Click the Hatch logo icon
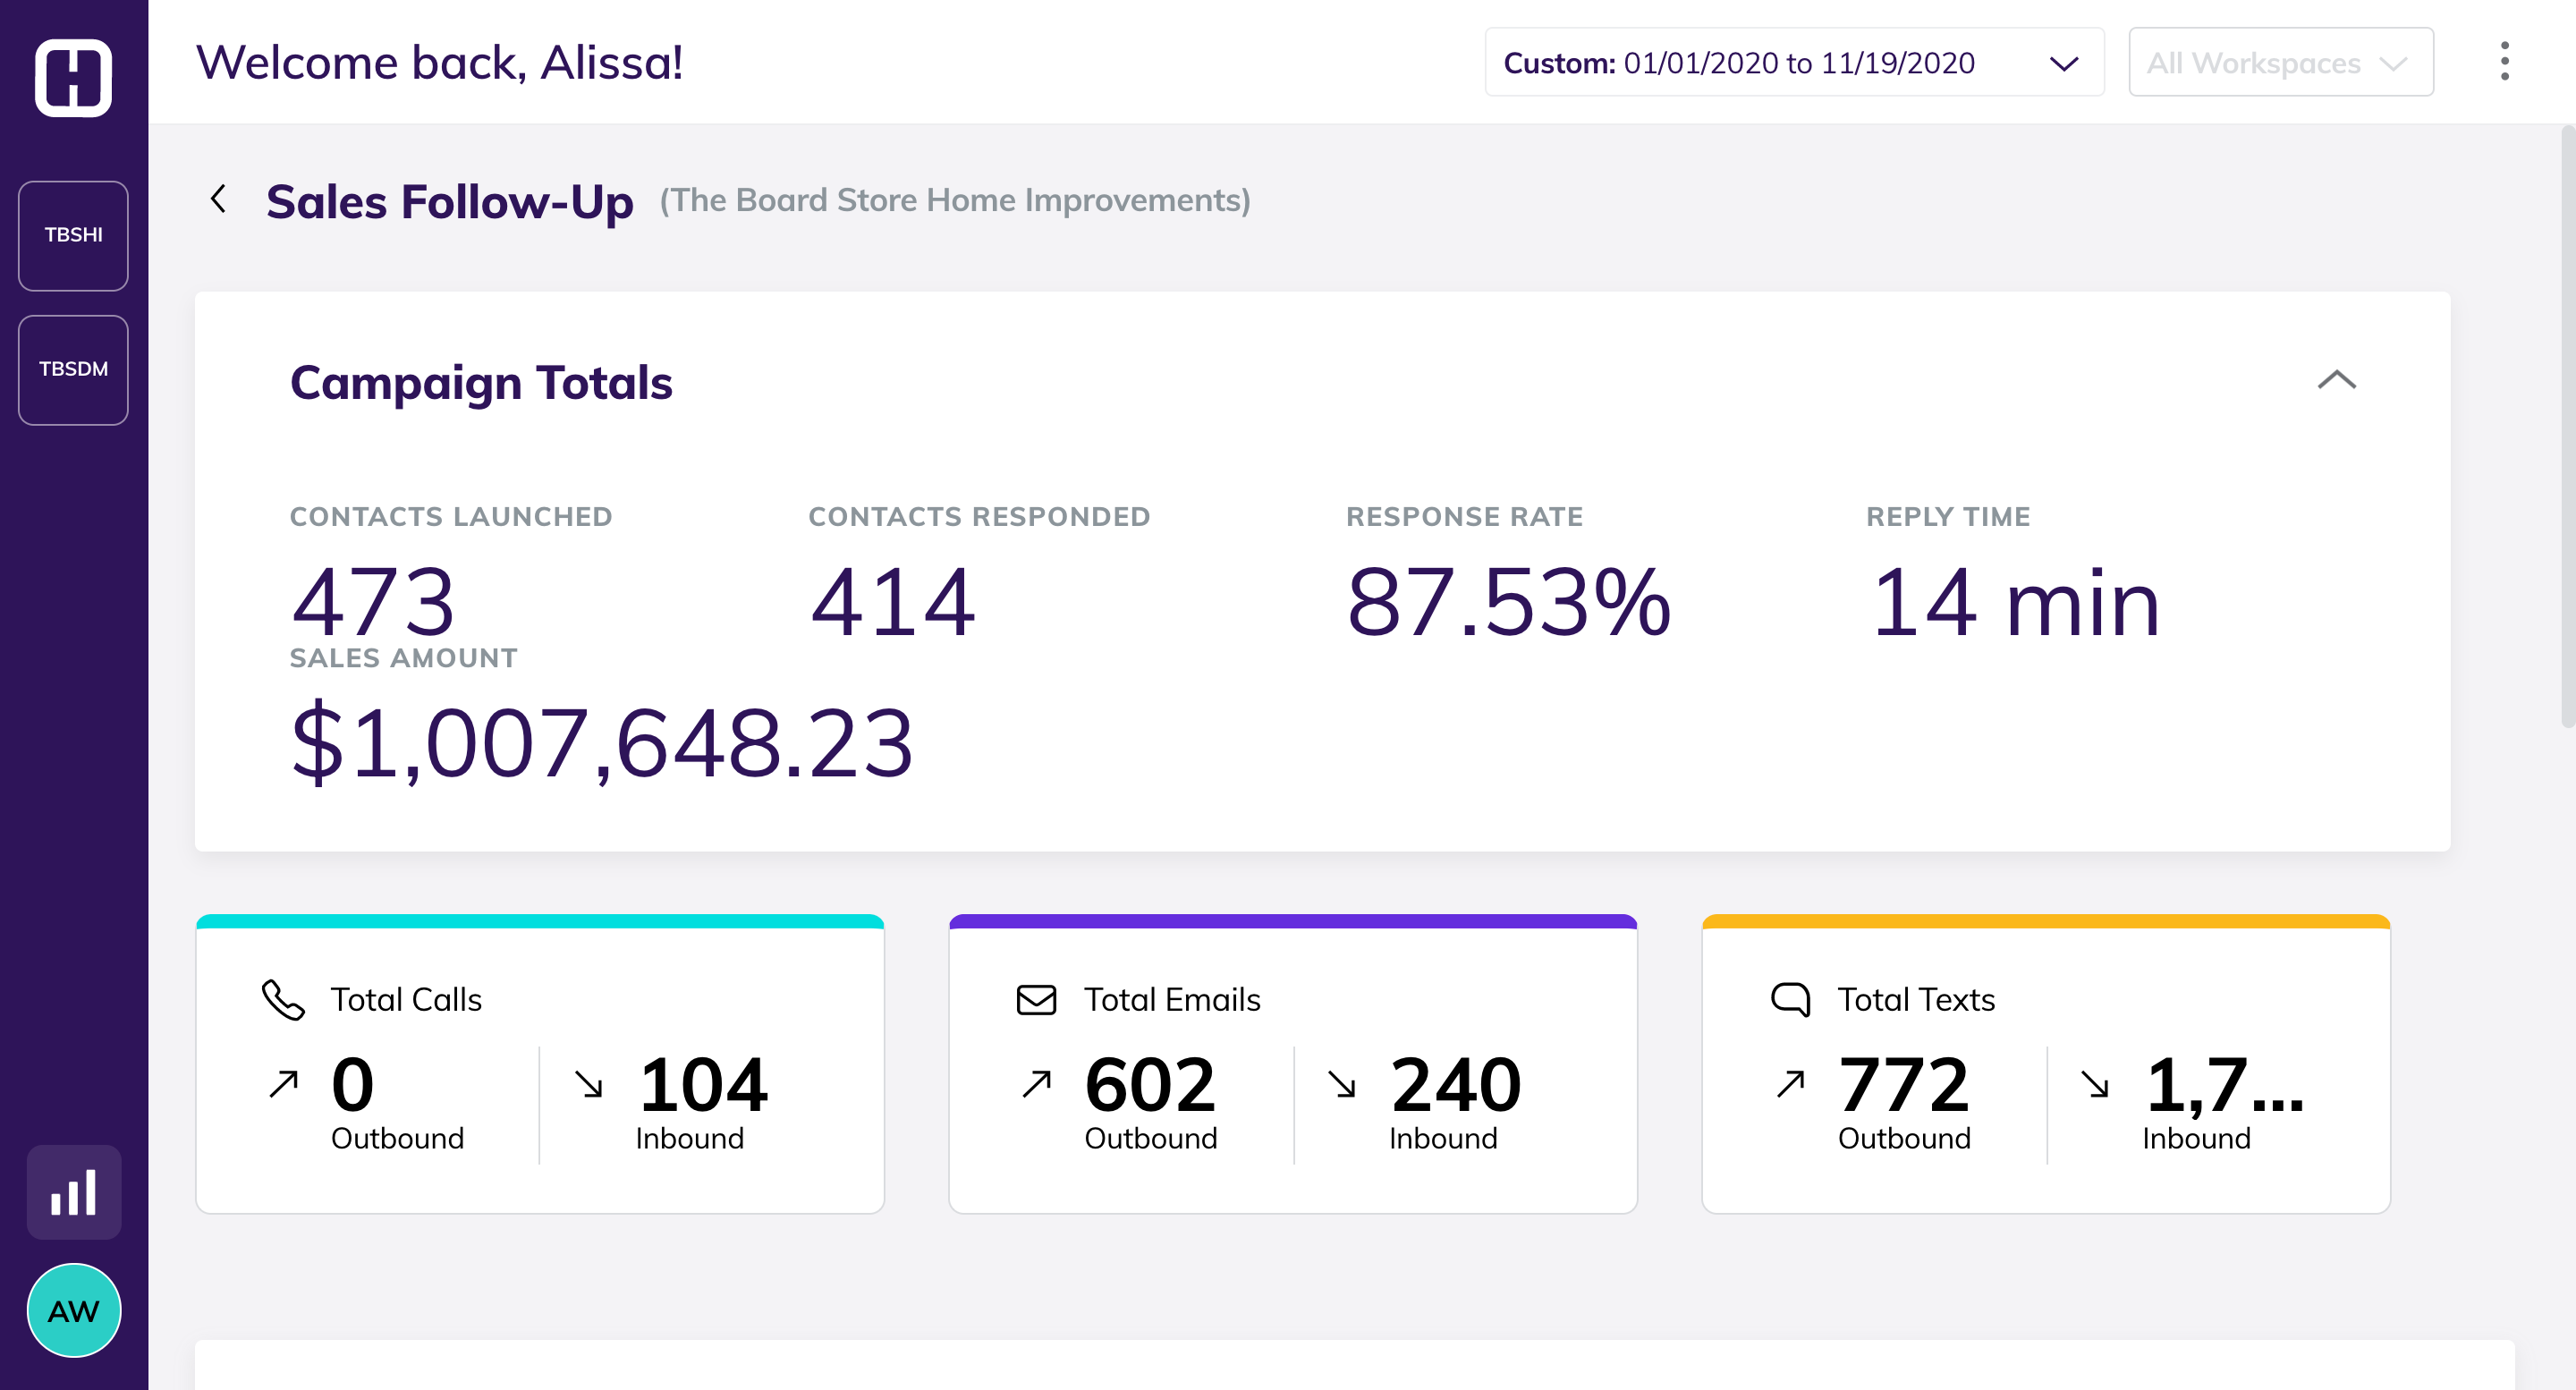Image resolution: width=2576 pixels, height=1390 pixels. coord(74,77)
